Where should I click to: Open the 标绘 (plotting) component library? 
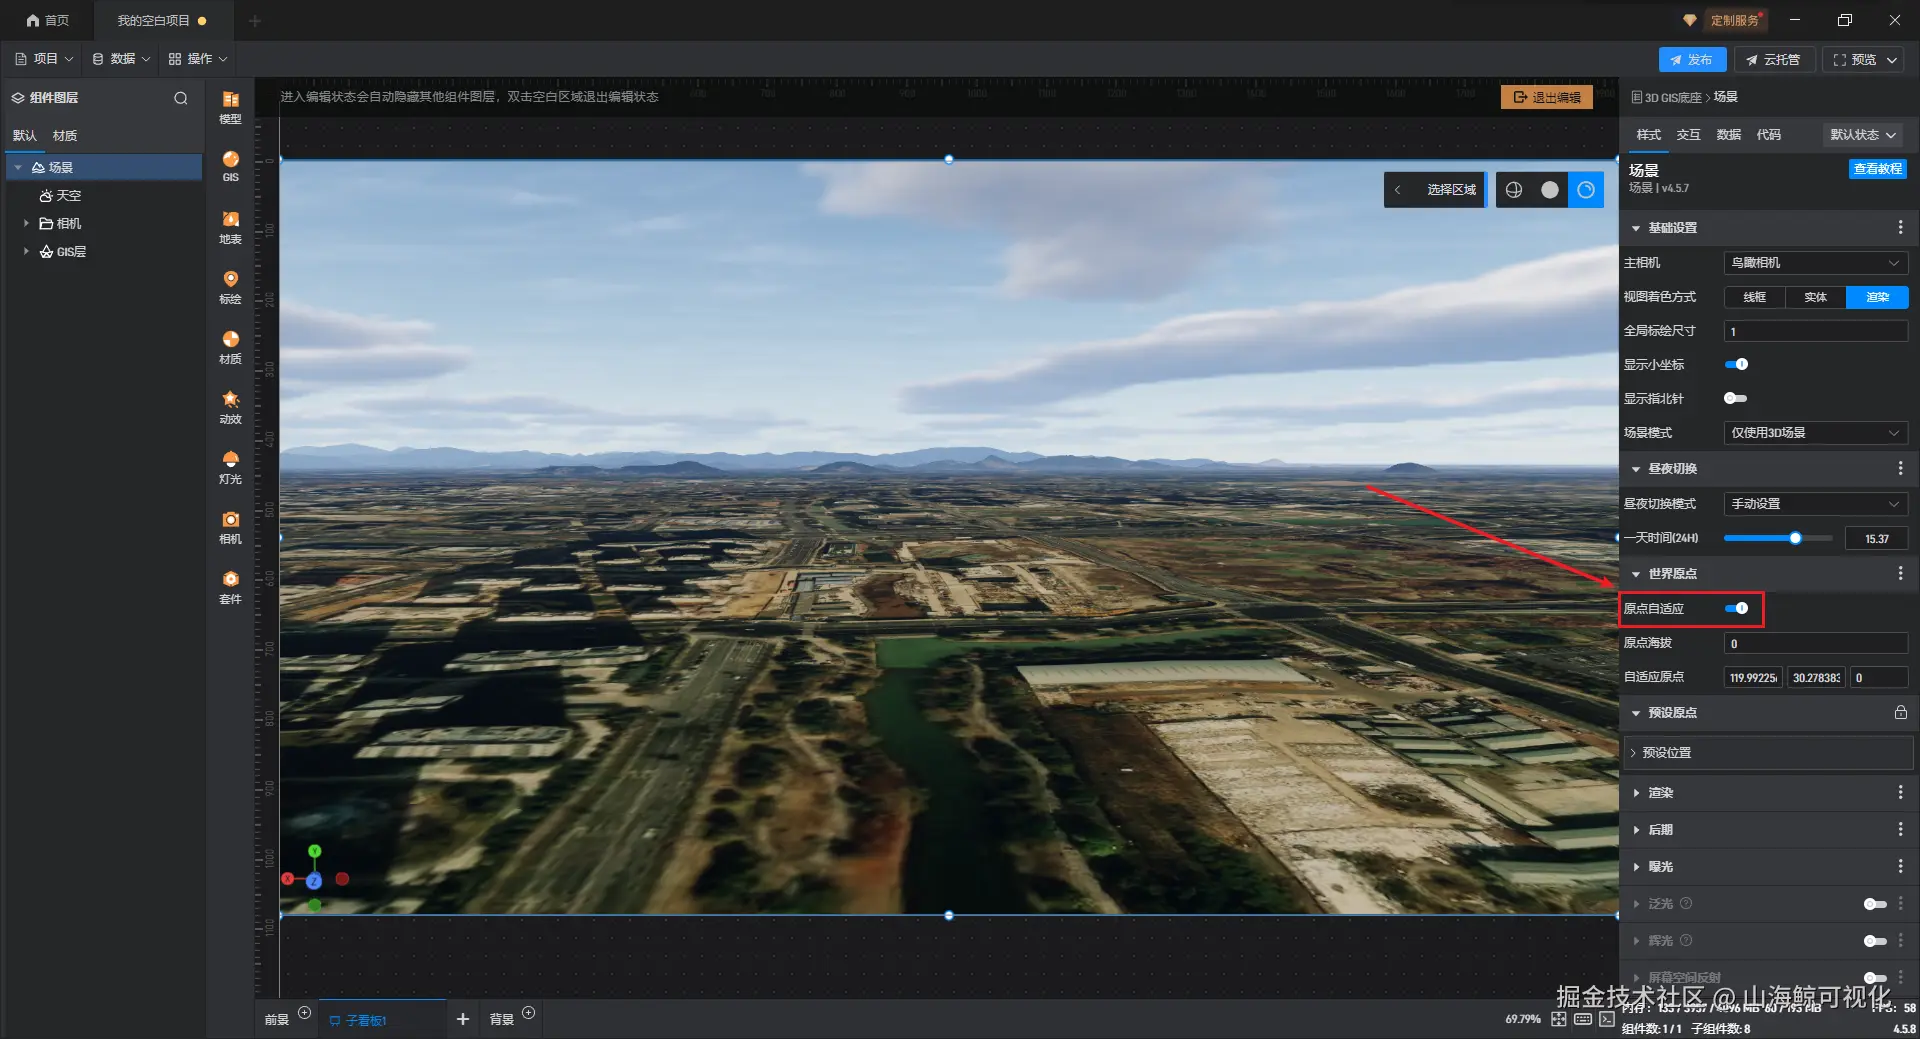[230, 287]
